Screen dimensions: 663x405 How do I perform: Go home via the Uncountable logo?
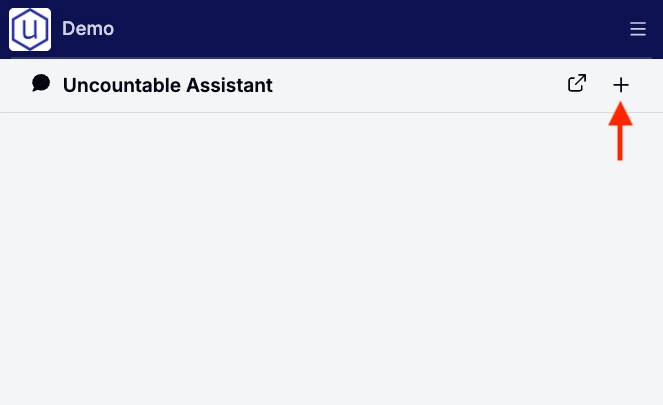30,29
